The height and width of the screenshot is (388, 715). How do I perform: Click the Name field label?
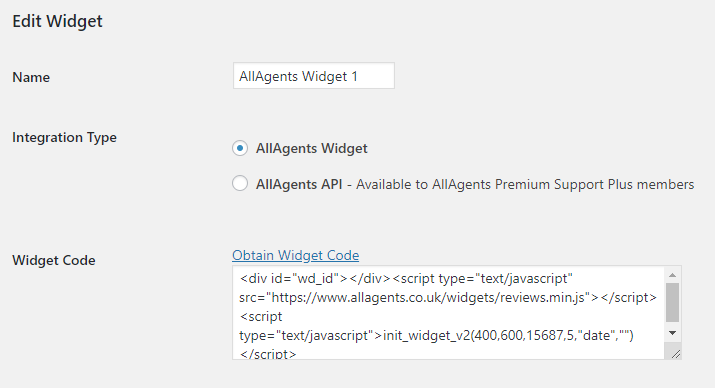(x=31, y=77)
